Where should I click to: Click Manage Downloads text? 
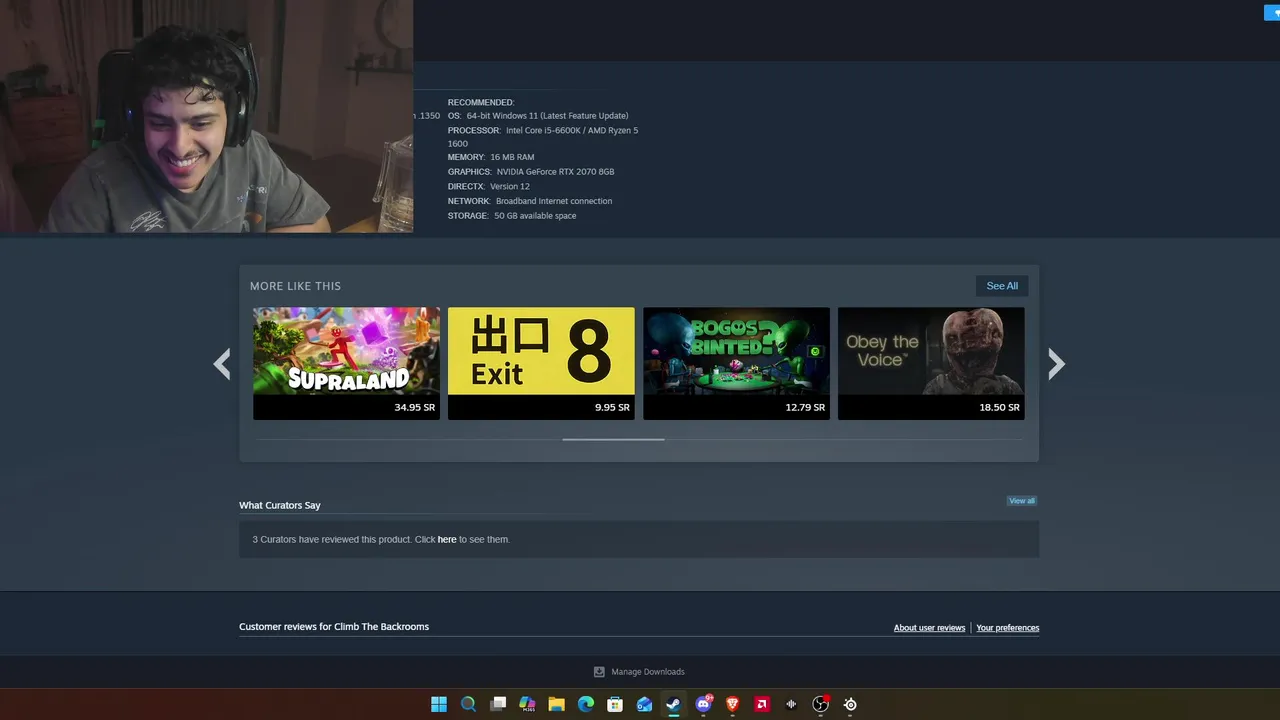click(648, 672)
